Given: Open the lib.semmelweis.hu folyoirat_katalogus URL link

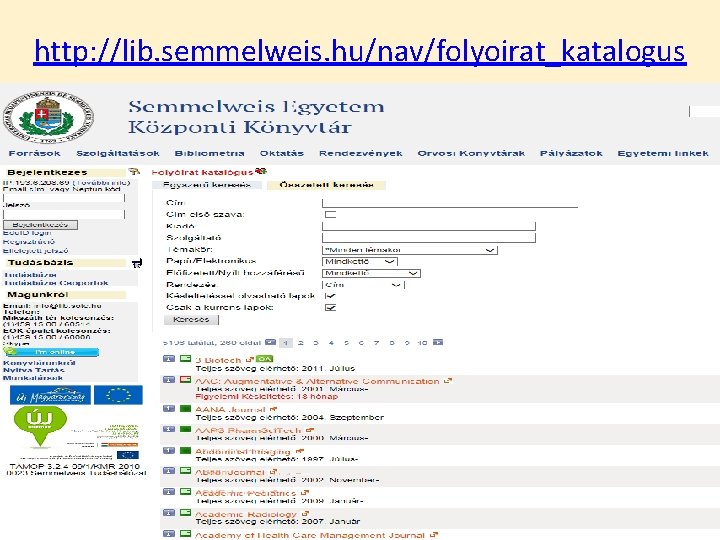Looking at the screenshot, I should pos(360,51).
